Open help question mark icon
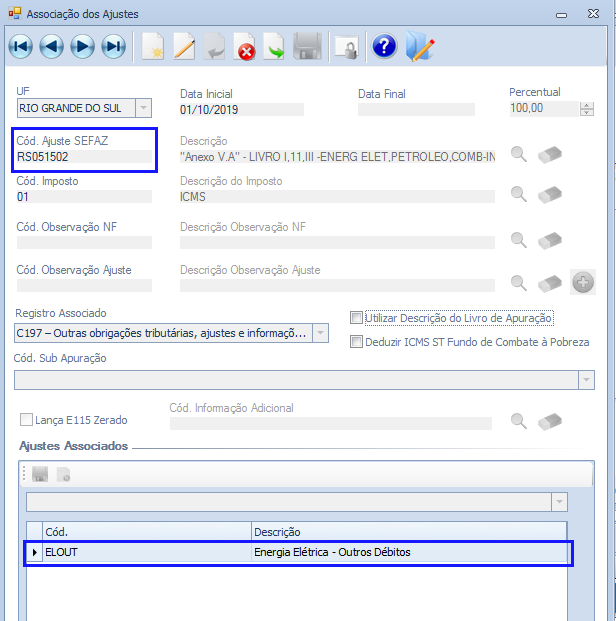The height and width of the screenshot is (621, 616). (x=384, y=46)
